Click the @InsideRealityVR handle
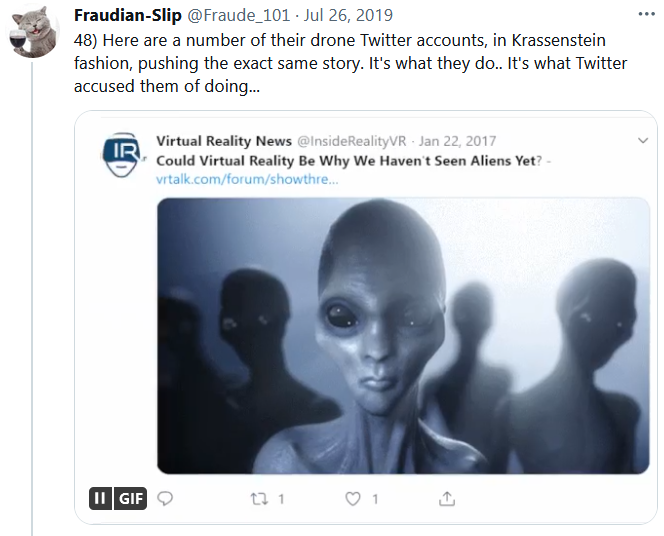 (x=351, y=141)
